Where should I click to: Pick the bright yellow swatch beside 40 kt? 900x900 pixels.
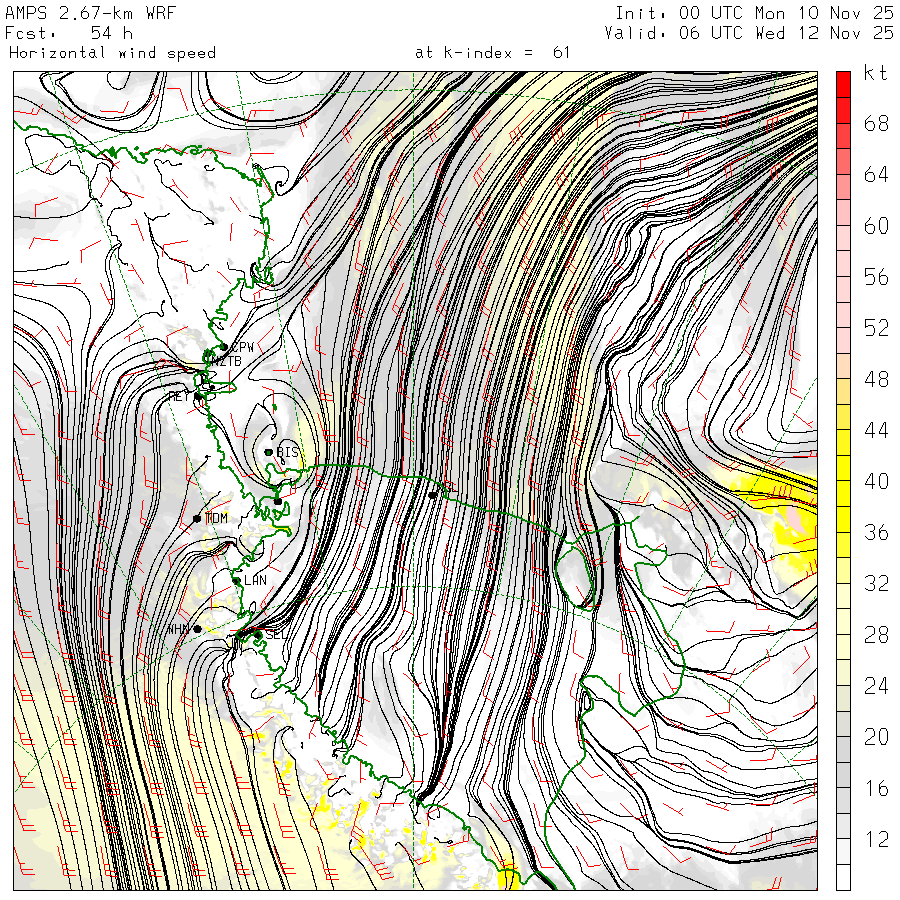point(843,467)
